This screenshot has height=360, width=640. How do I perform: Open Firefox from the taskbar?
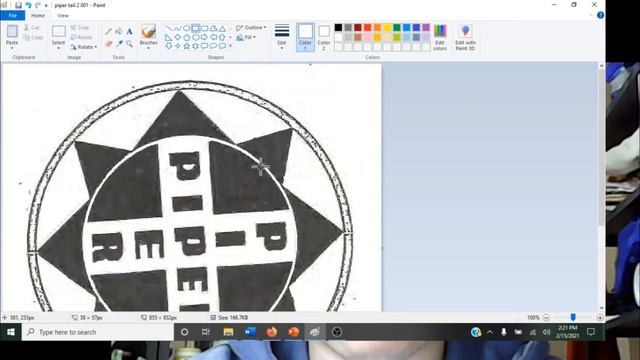coord(271,332)
